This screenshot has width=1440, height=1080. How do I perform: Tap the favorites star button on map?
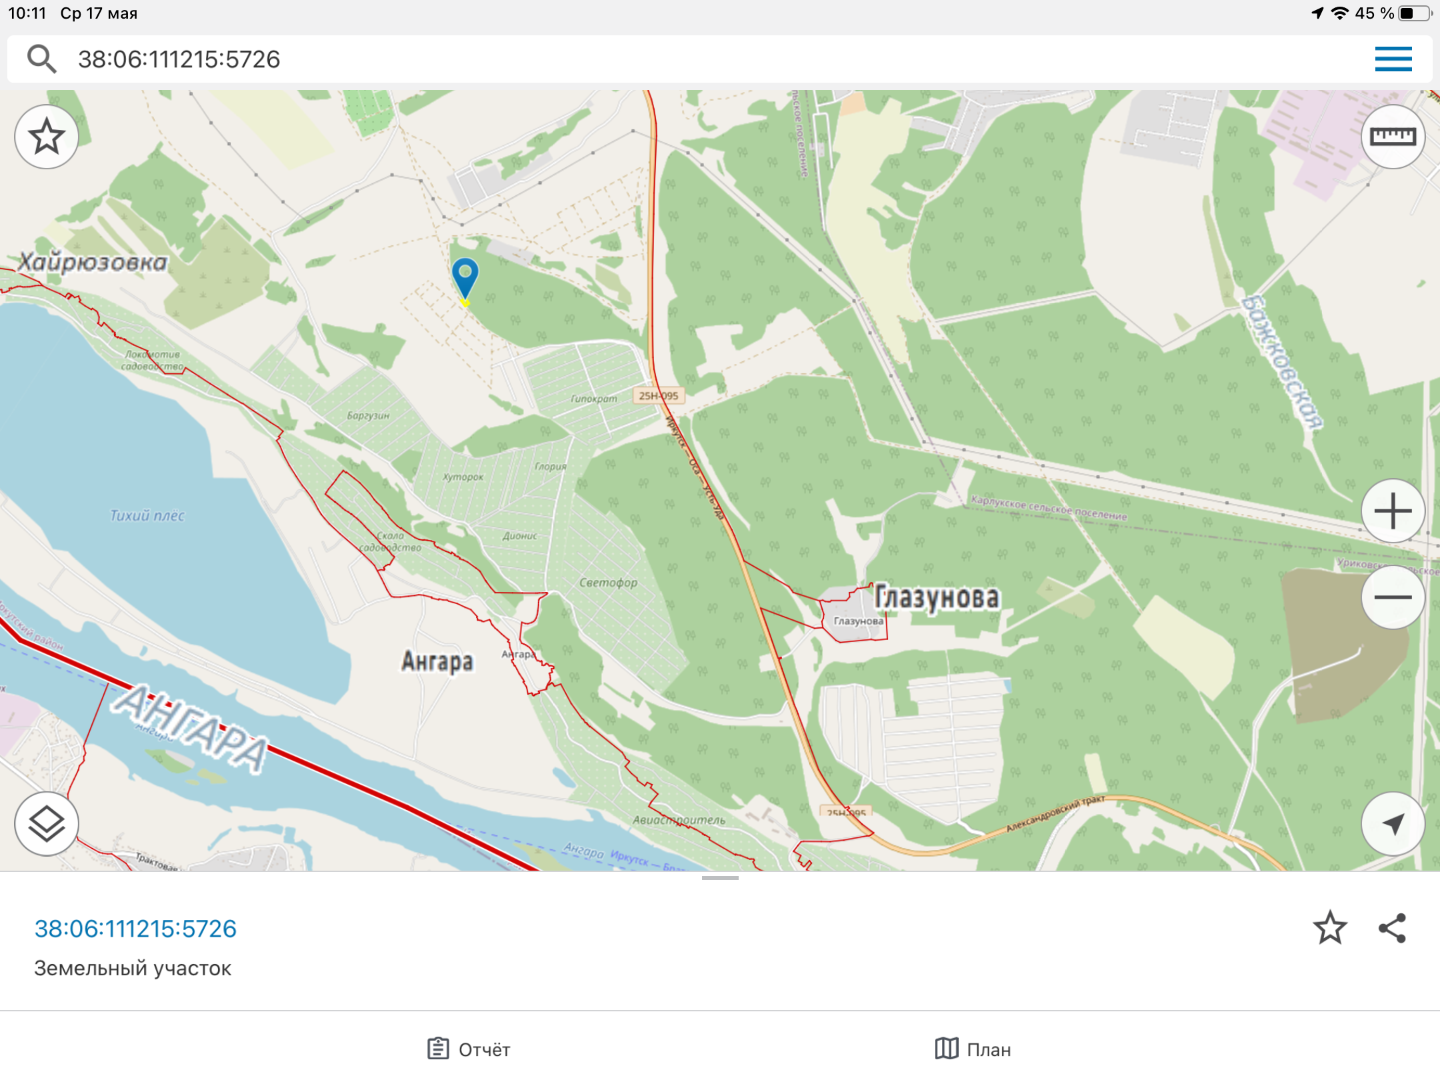point(47,137)
